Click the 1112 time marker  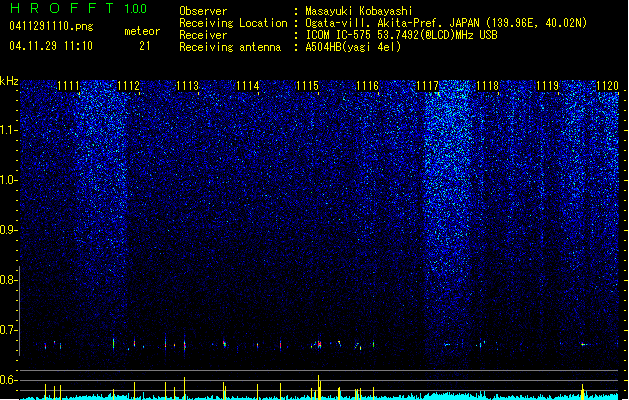(128, 86)
